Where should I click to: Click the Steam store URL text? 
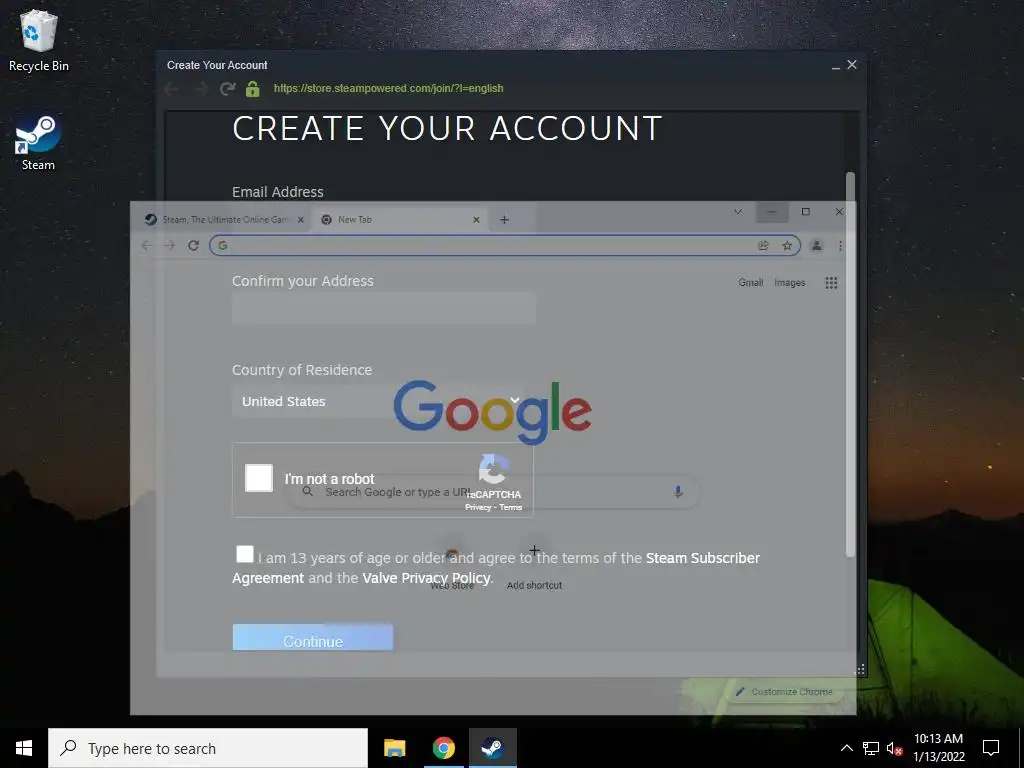click(389, 89)
